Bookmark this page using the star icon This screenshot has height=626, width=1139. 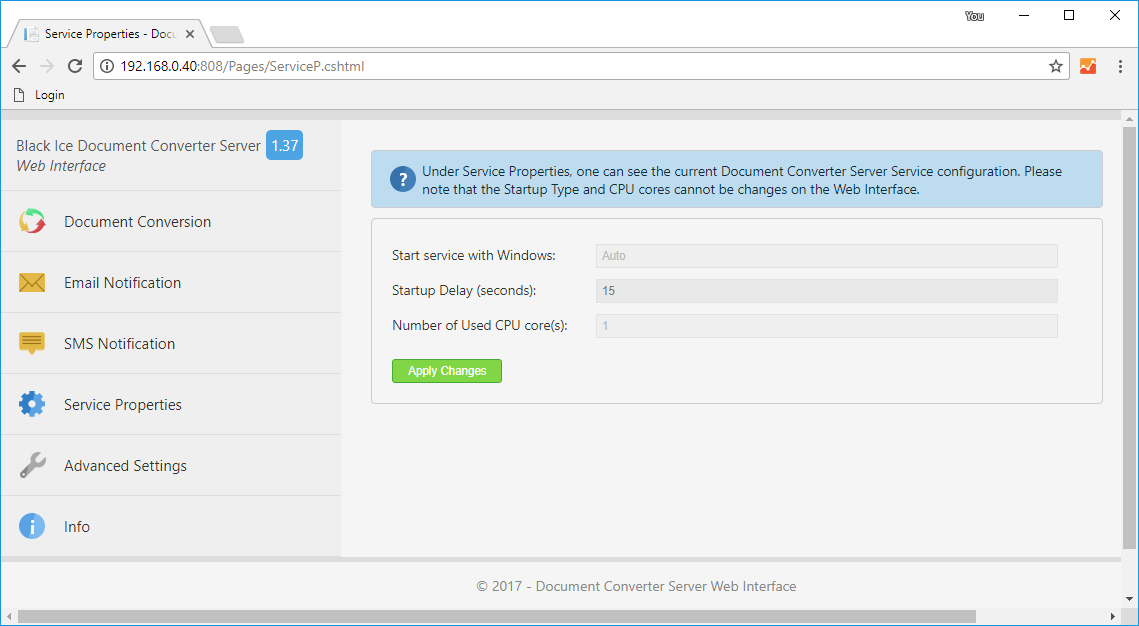click(x=1055, y=66)
